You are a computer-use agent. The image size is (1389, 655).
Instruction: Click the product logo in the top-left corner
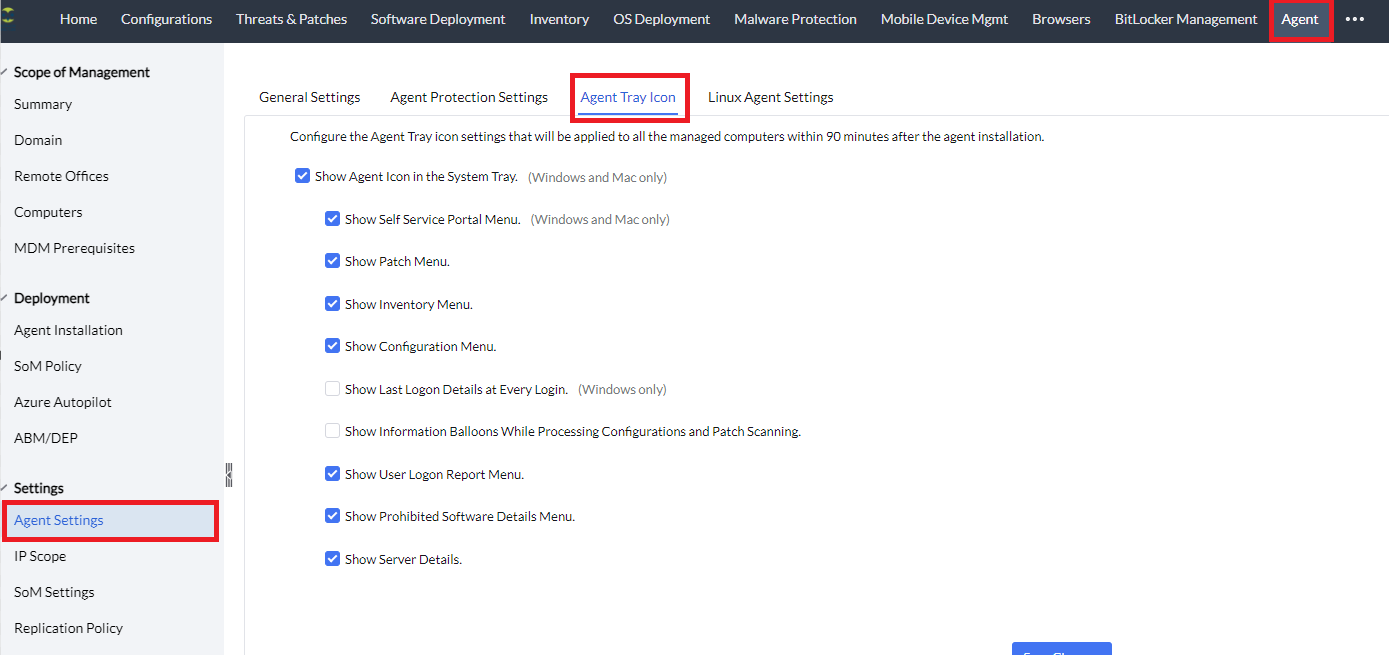(x=9, y=17)
